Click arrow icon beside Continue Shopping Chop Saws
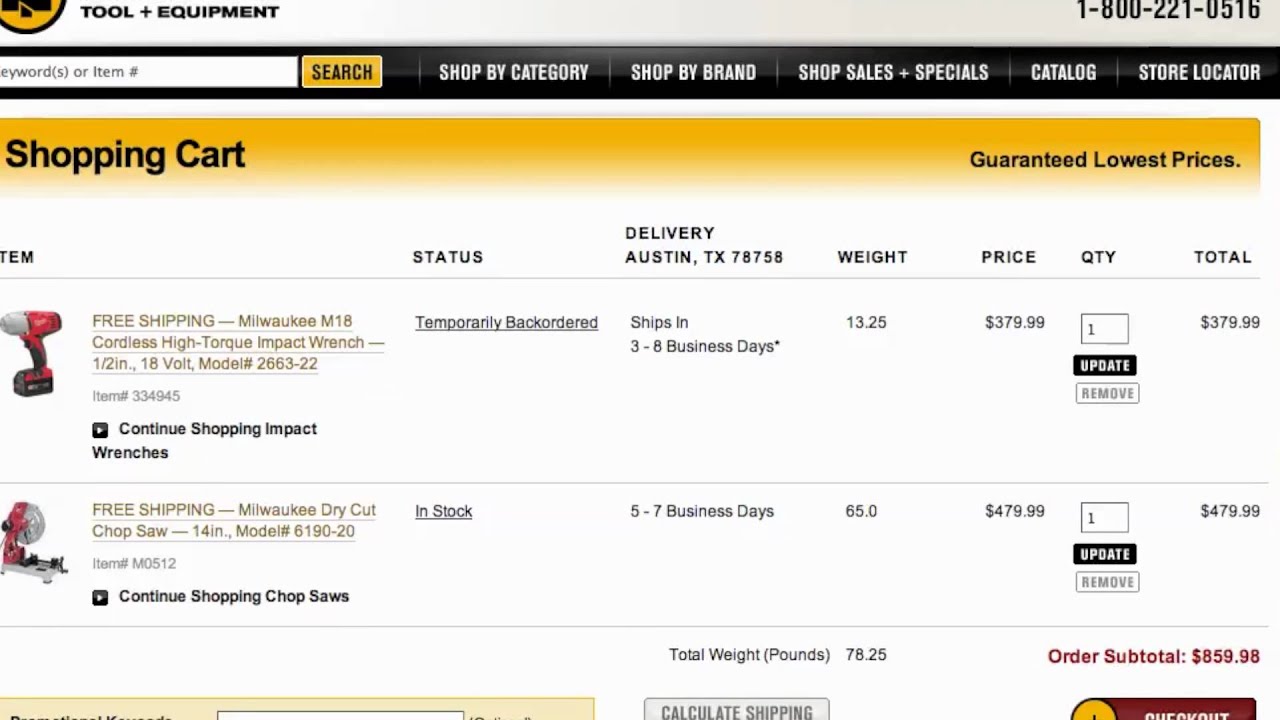 coord(100,597)
